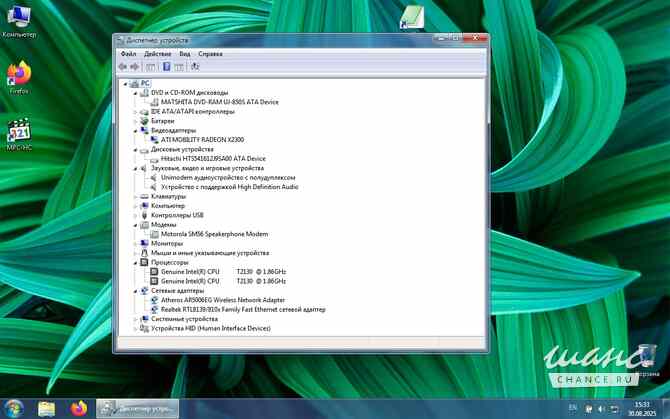Collapse the DVD и CD-ROM дисководы branch
The height and width of the screenshot is (419, 670).
(x=135, y=93)
